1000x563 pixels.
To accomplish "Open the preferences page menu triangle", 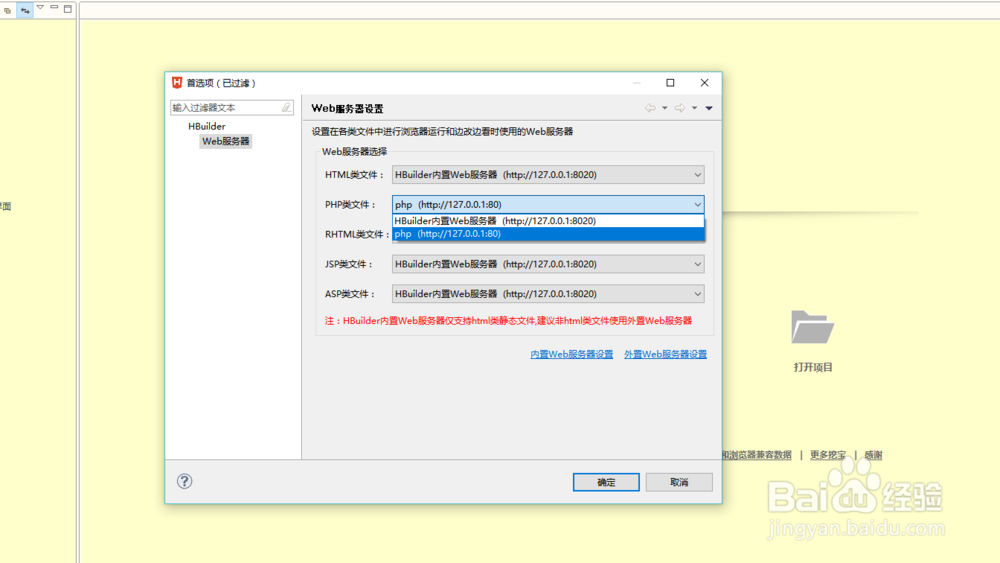I will pos(709,108).
